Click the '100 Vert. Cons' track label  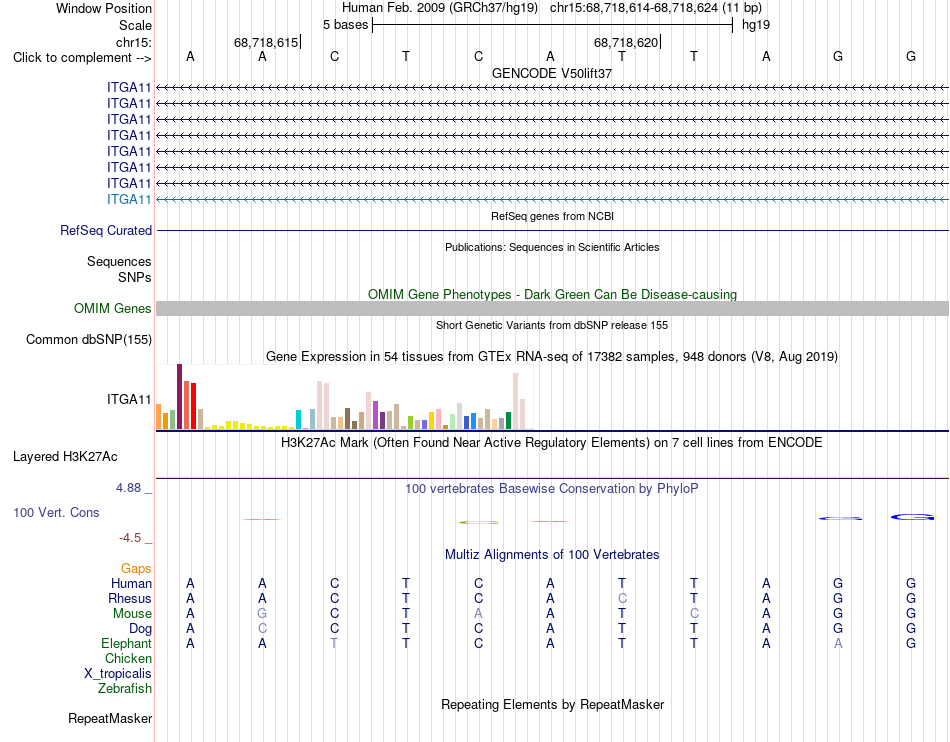pos(56,512)
